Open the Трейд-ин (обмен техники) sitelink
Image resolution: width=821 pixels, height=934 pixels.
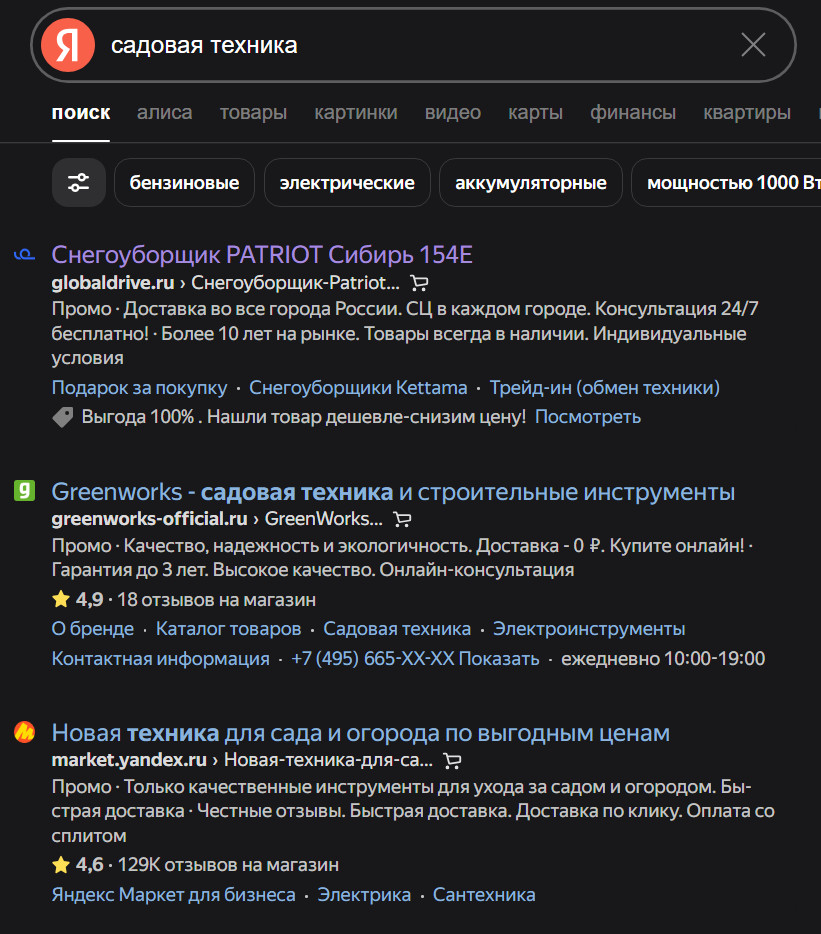(x=605, y=388)
